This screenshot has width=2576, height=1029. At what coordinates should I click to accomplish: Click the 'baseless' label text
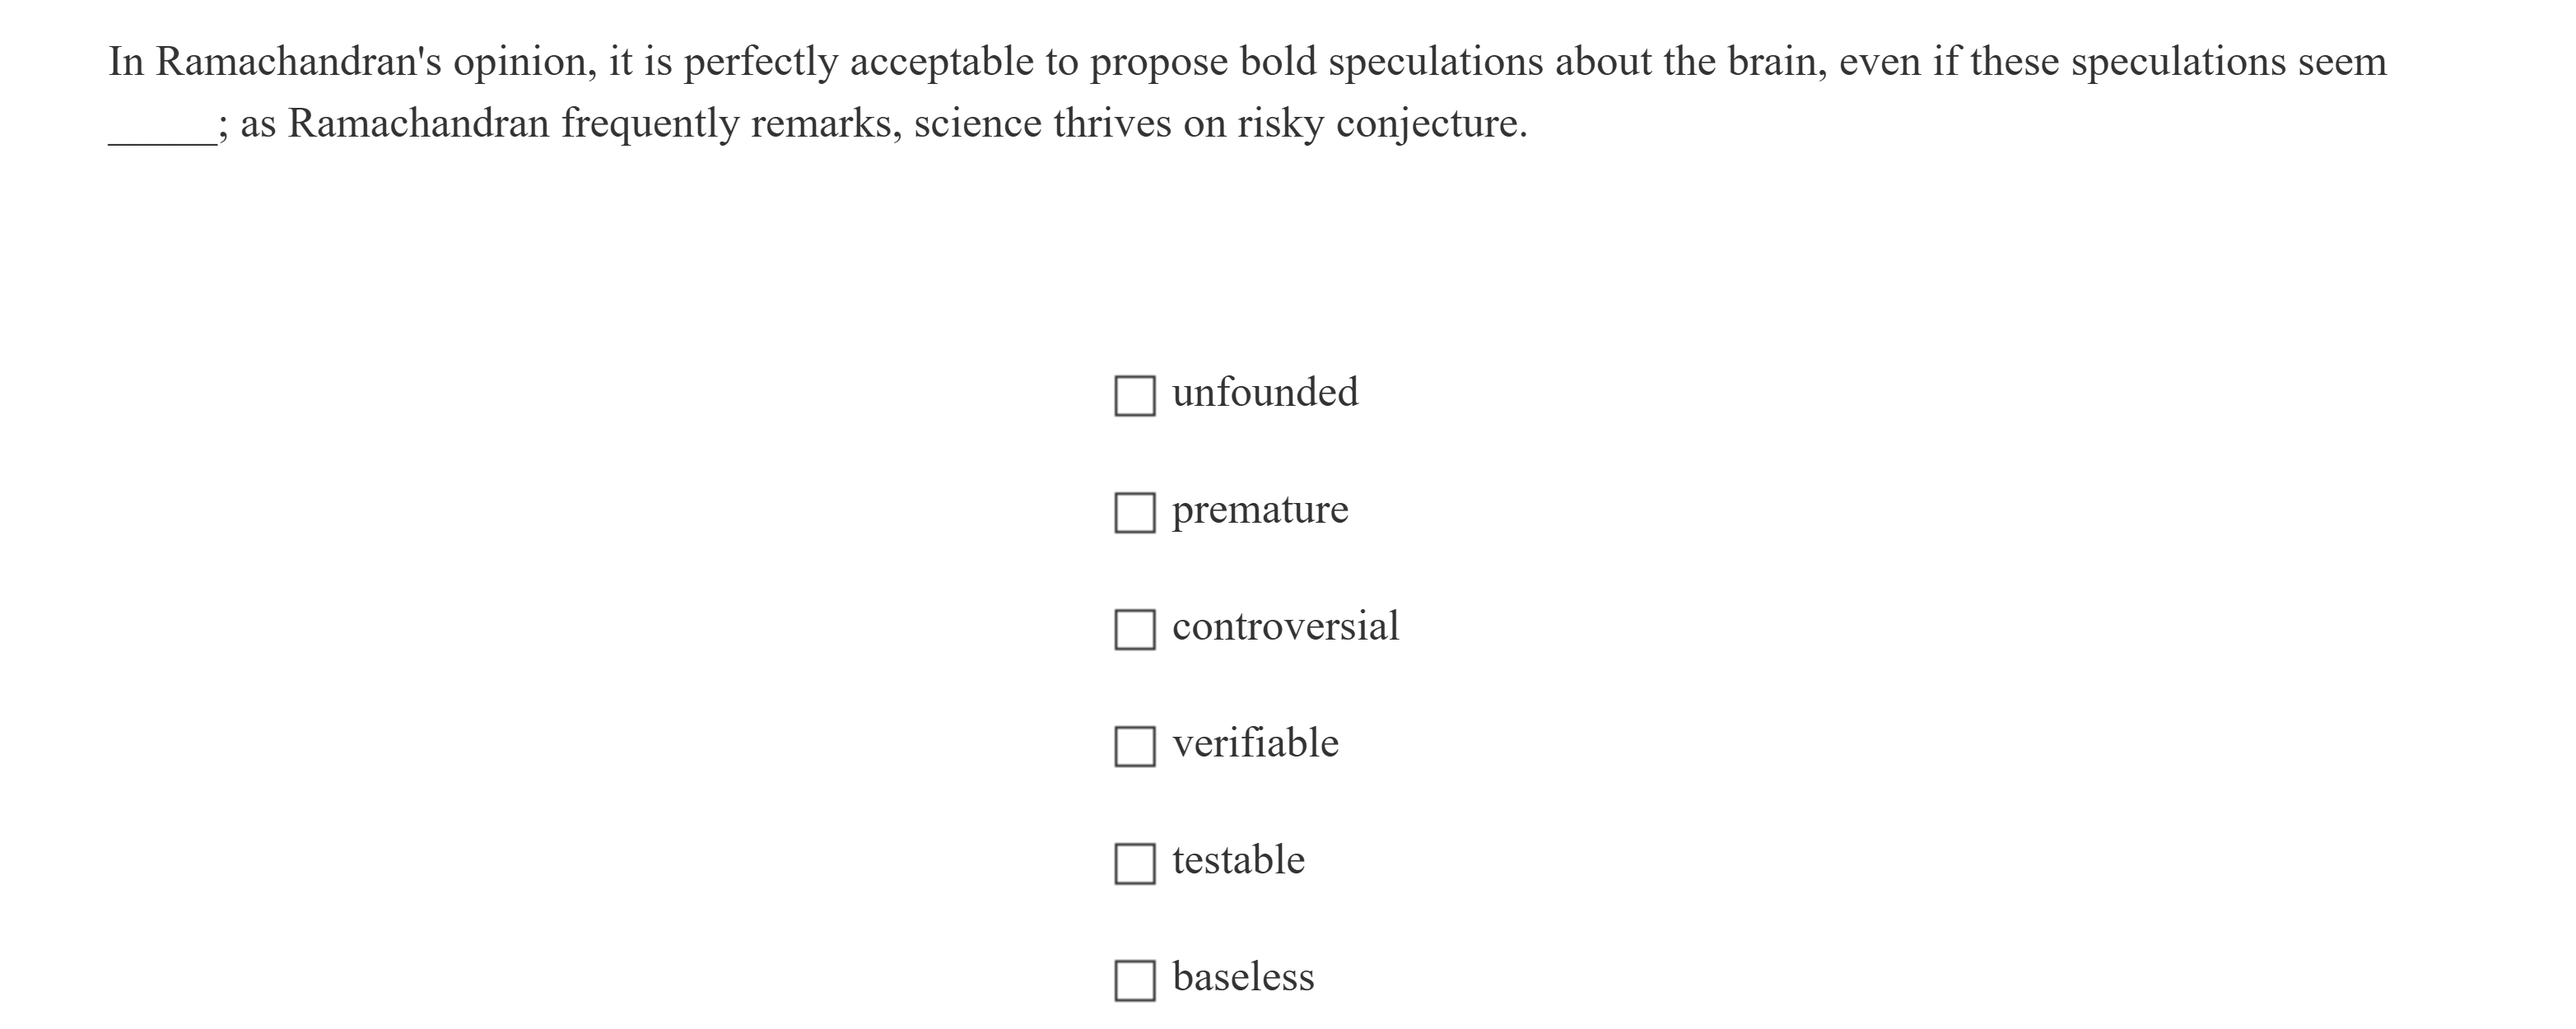tap(1243, 977)
